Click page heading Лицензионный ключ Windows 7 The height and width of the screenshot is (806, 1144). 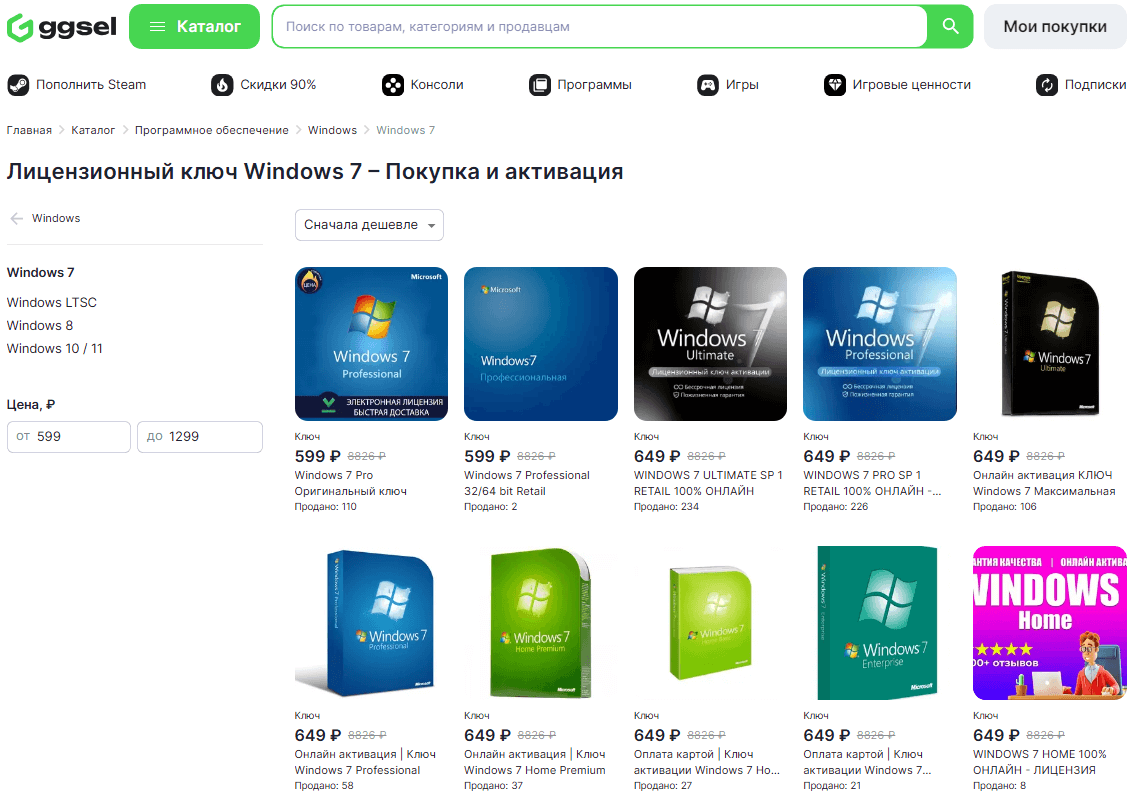pyautogui.click(x=314, y=171)
